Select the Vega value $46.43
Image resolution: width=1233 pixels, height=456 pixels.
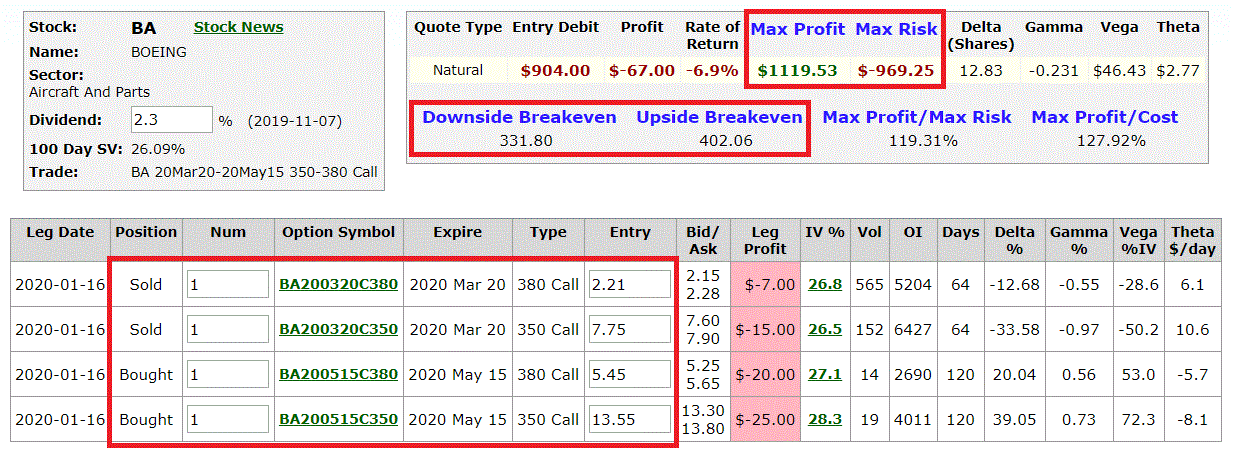[1121, 70]
